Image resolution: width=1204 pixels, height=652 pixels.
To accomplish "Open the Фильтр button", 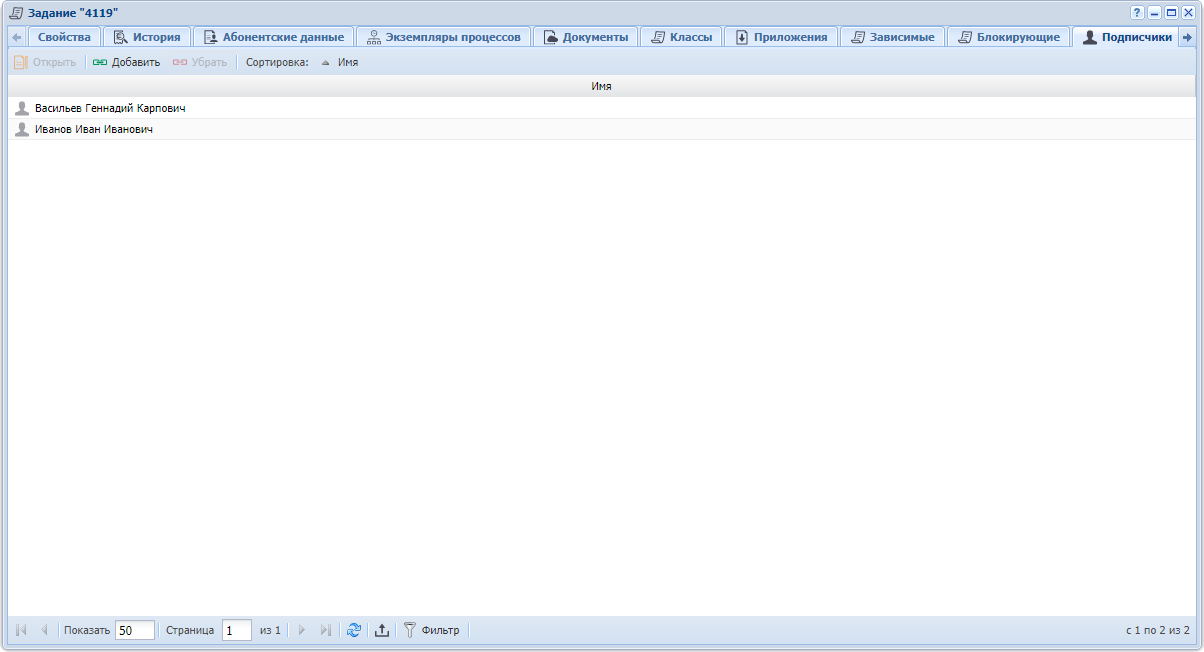I will click(x=431, y=630).
